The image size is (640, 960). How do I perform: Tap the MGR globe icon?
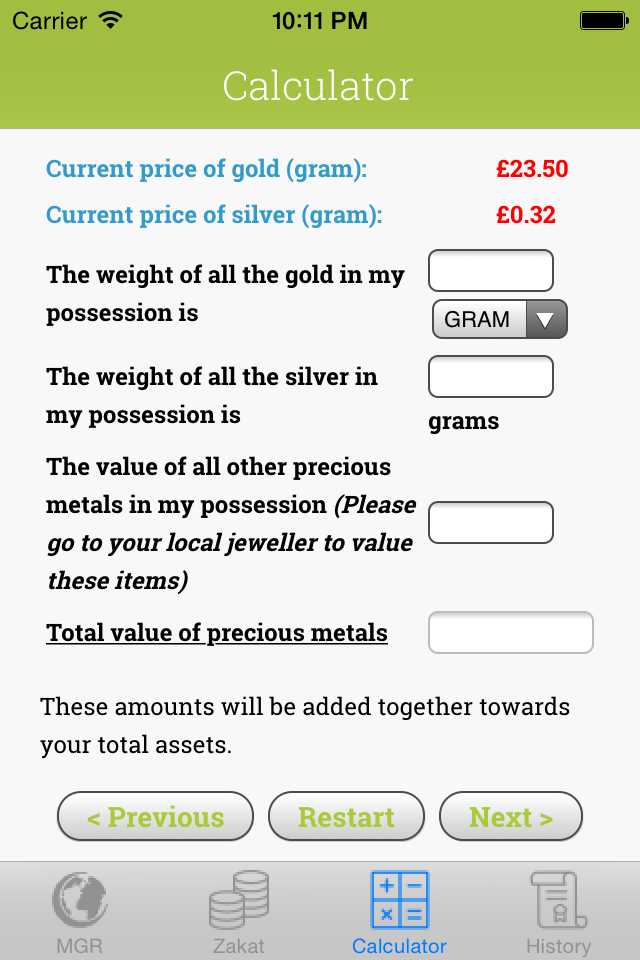(x=79, y=900)
